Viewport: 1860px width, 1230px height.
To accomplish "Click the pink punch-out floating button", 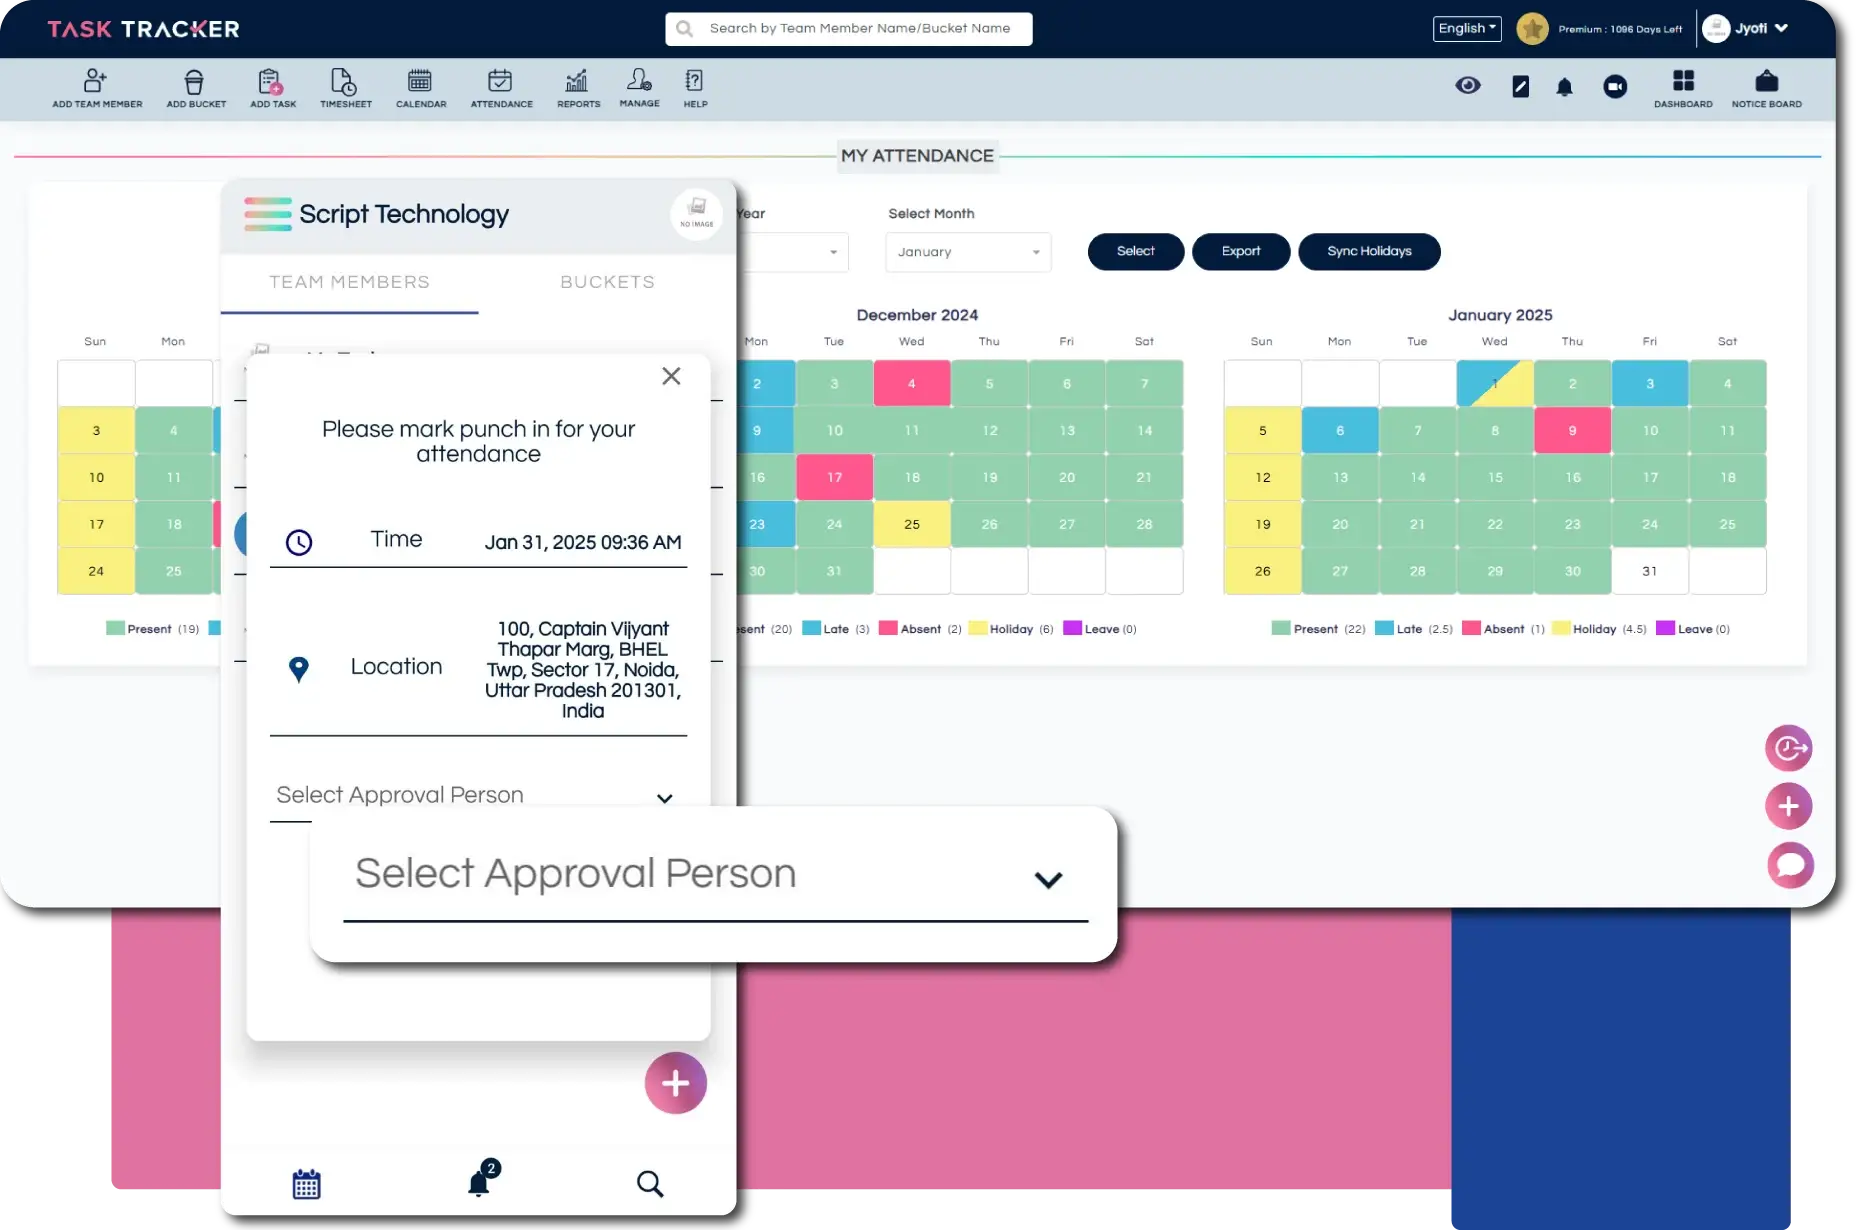I will point(1788,748).
